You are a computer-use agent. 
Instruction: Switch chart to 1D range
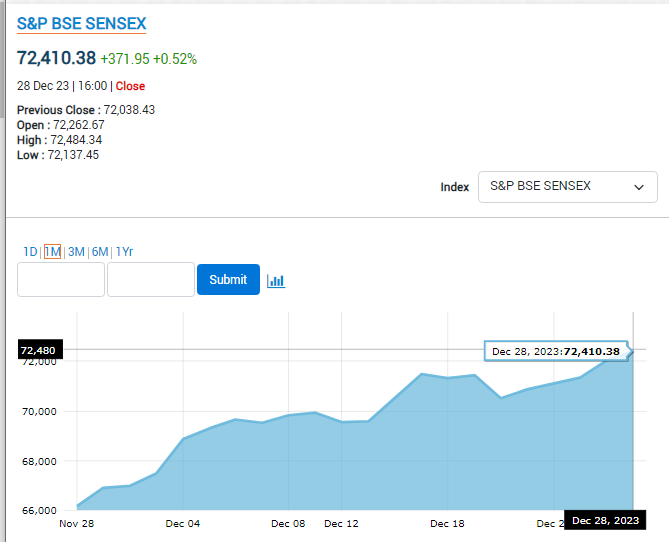(x=30, y=252)
